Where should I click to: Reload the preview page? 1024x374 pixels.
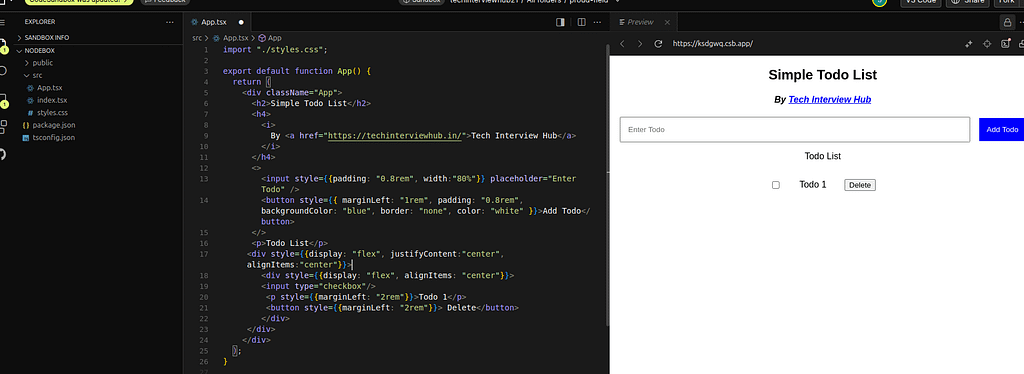click(658, 44)
